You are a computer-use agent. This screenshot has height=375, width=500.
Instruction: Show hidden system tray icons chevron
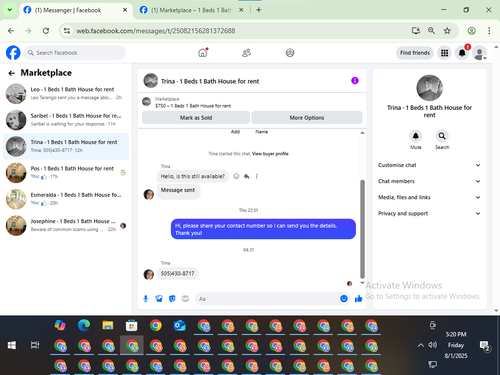pos(421,345)
